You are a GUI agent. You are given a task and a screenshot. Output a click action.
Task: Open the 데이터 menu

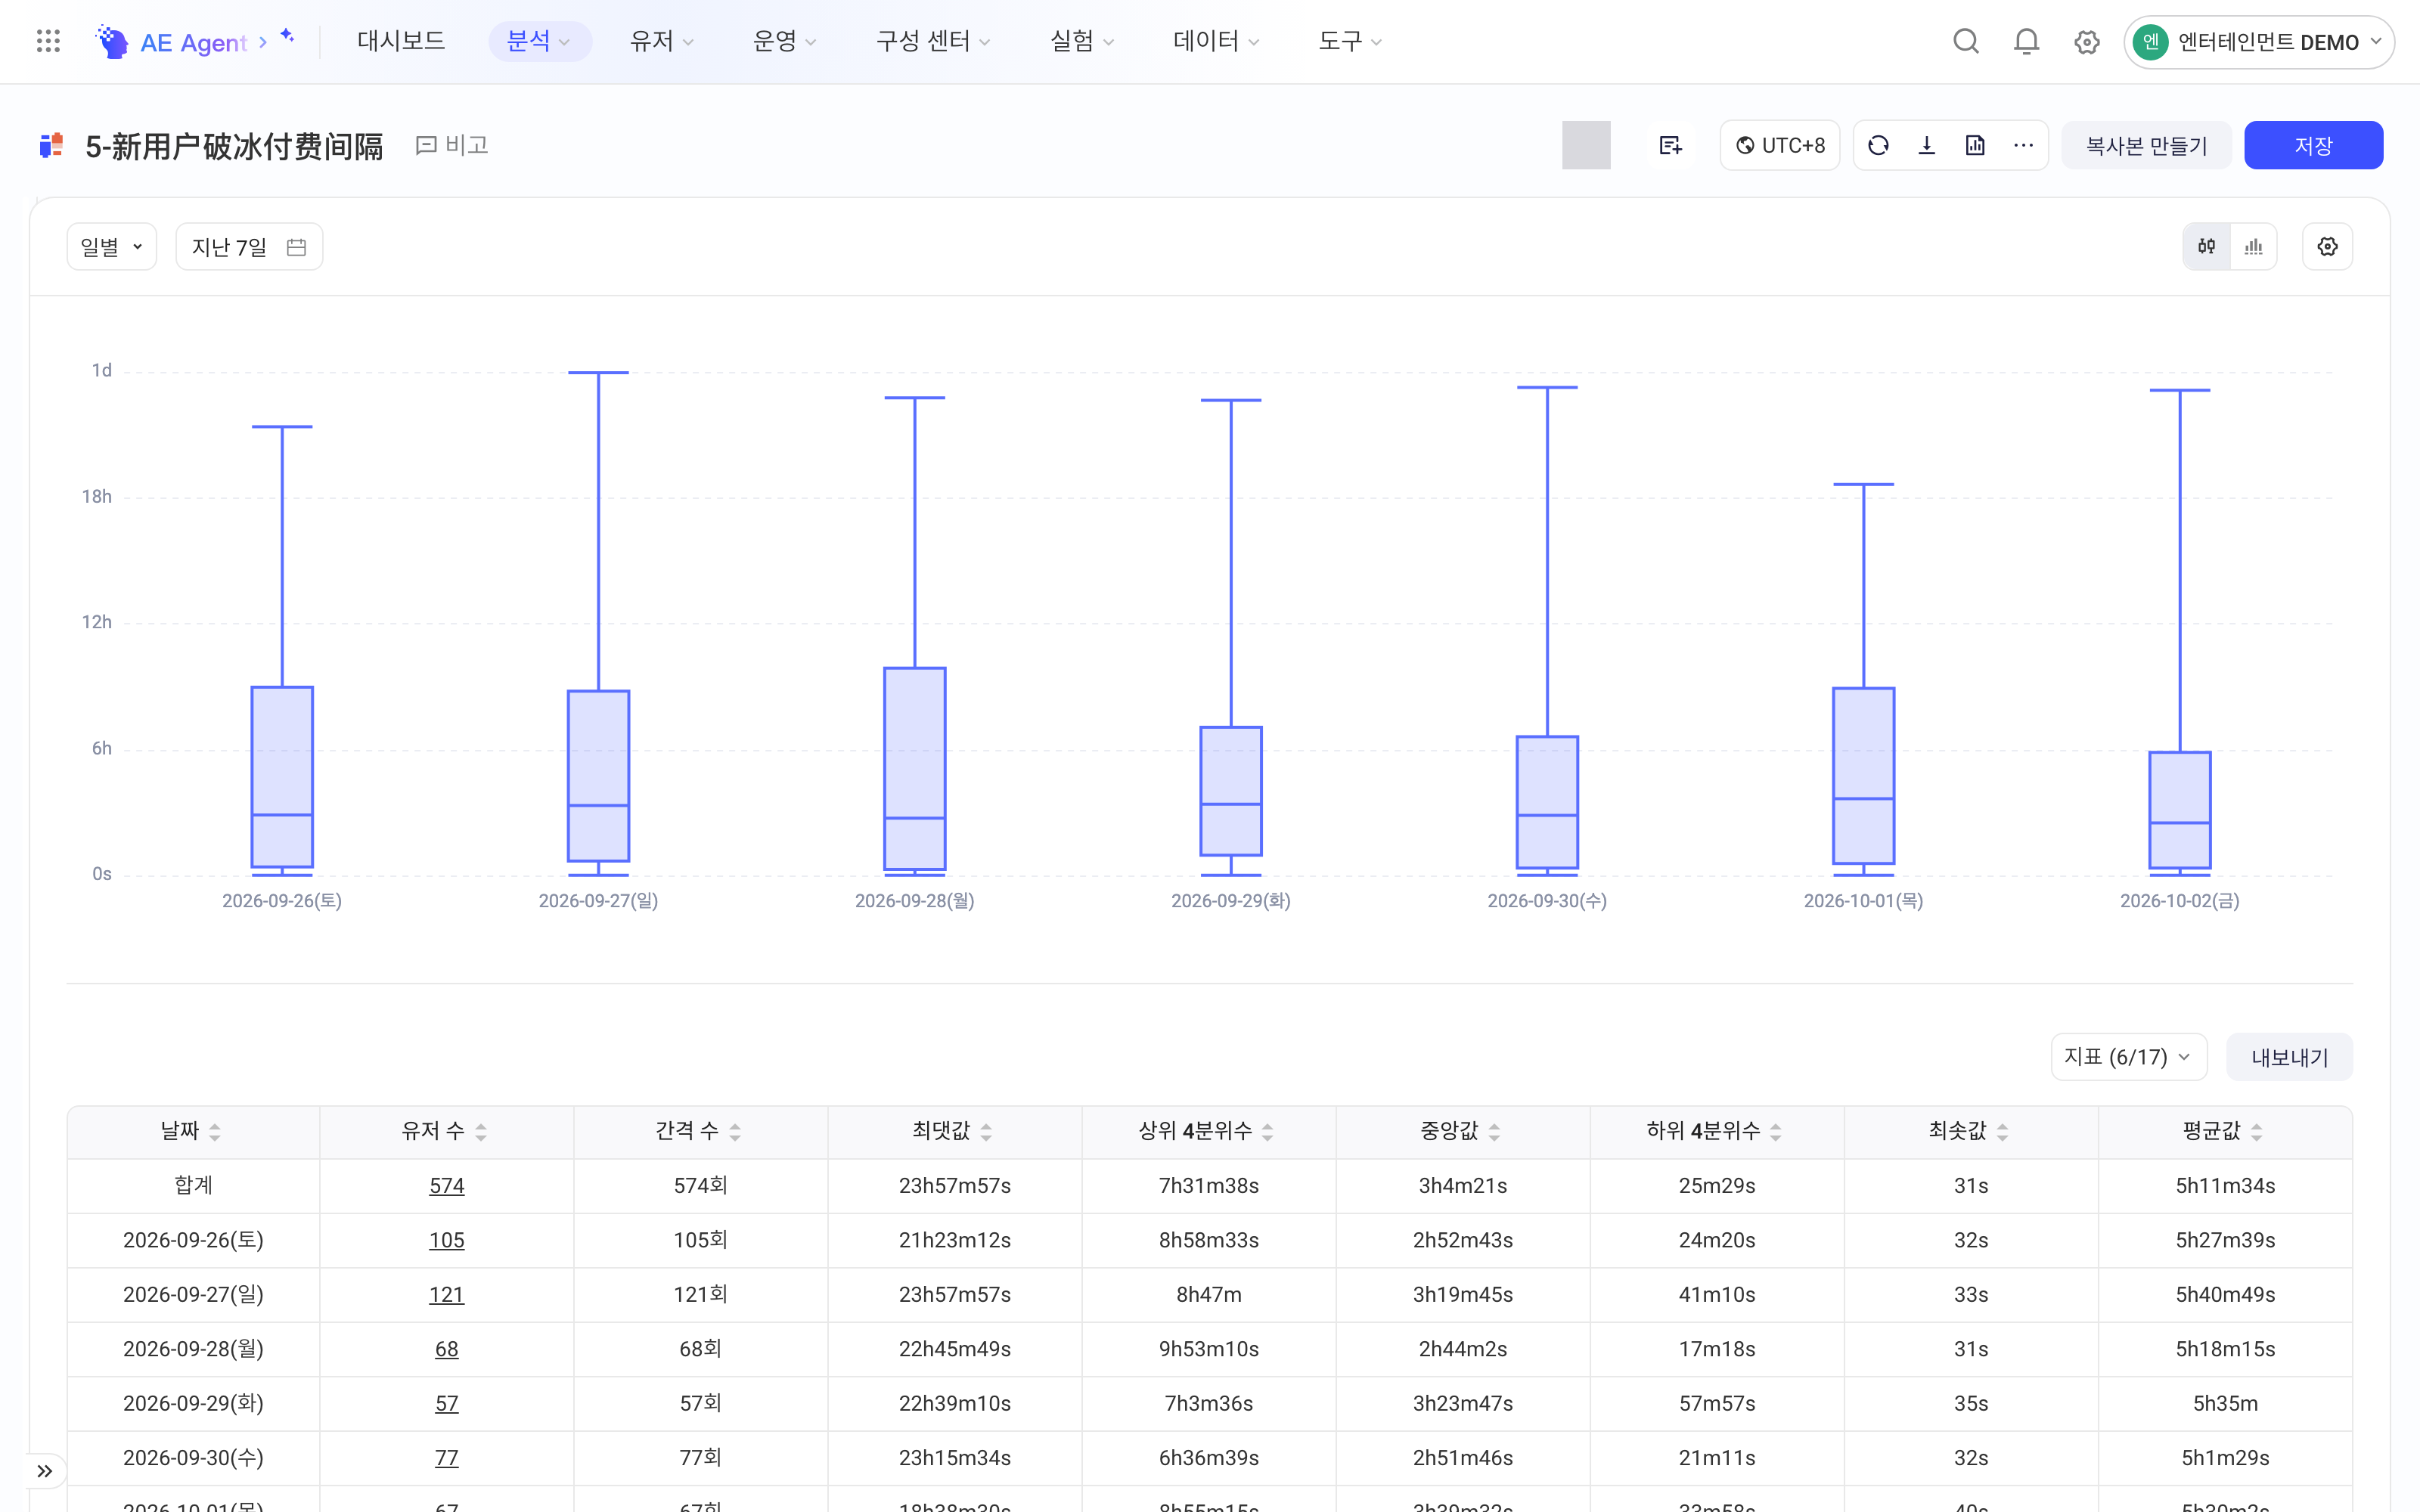[x=1215, y=41]
